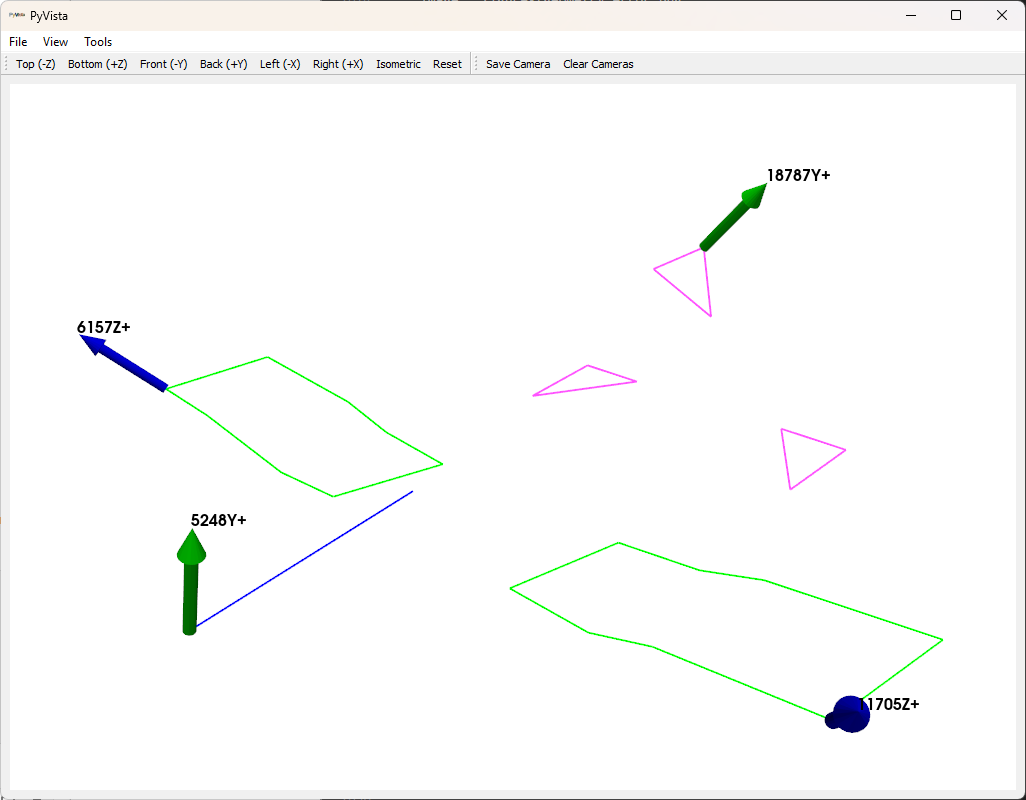Select the Front (-Y) camera view

163,63
